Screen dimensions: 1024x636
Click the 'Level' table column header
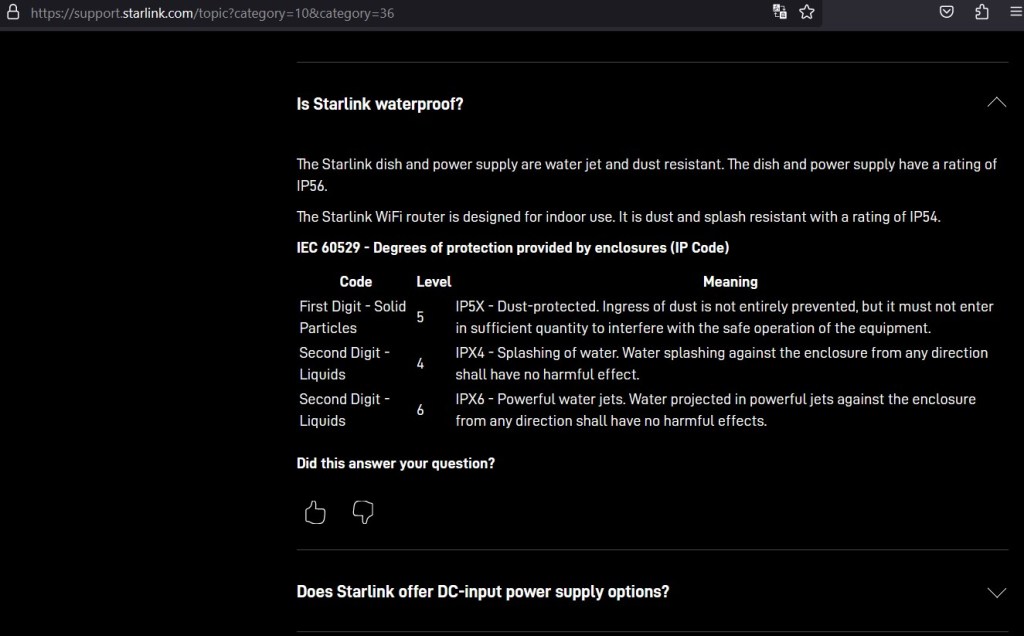(434, 282)
